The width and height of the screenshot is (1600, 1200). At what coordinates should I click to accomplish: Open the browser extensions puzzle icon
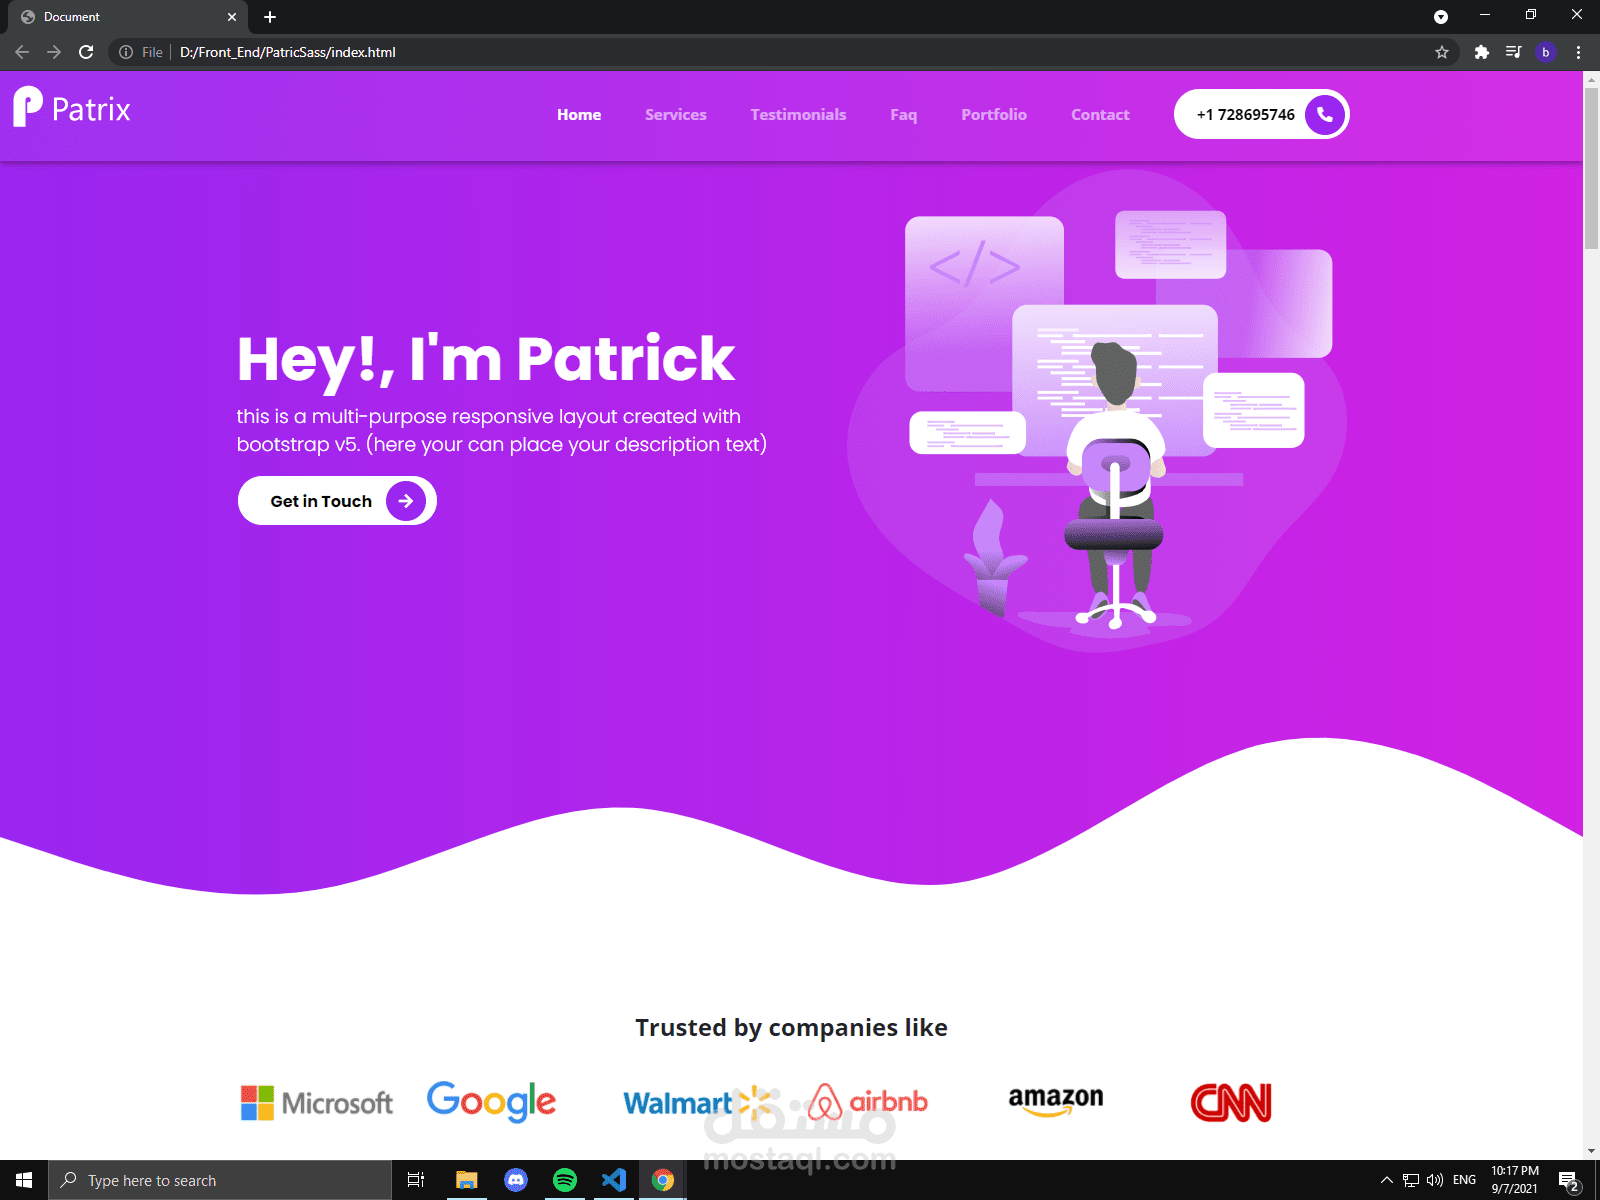point(1481,52)
